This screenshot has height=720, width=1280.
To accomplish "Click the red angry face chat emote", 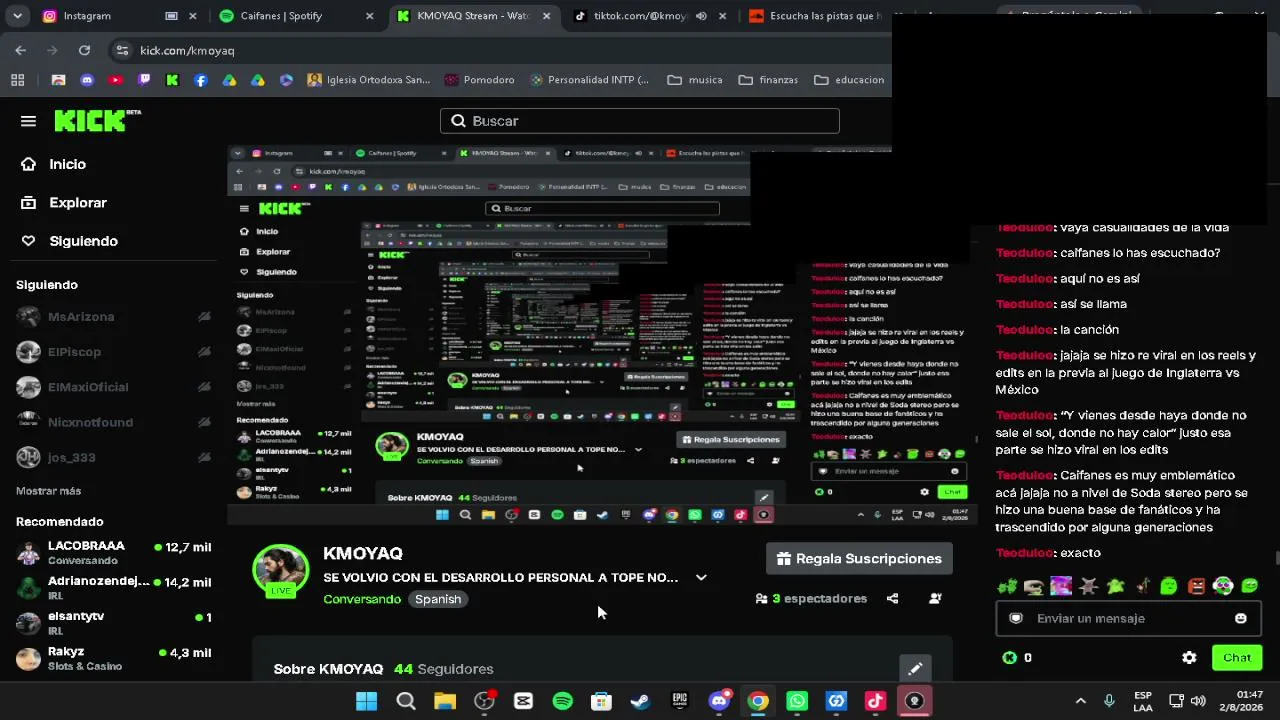I will point(1196,586).
